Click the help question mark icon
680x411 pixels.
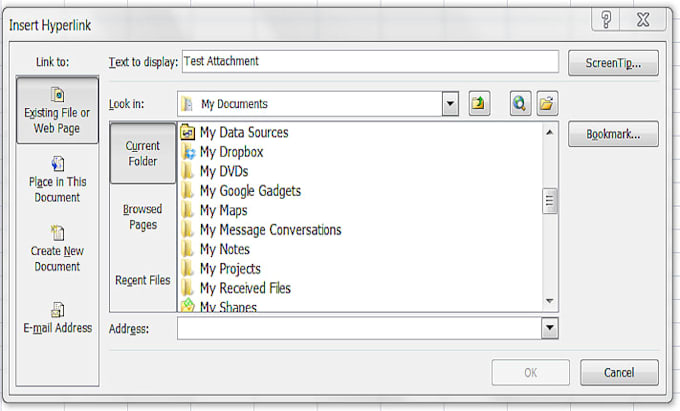[606, 20]
